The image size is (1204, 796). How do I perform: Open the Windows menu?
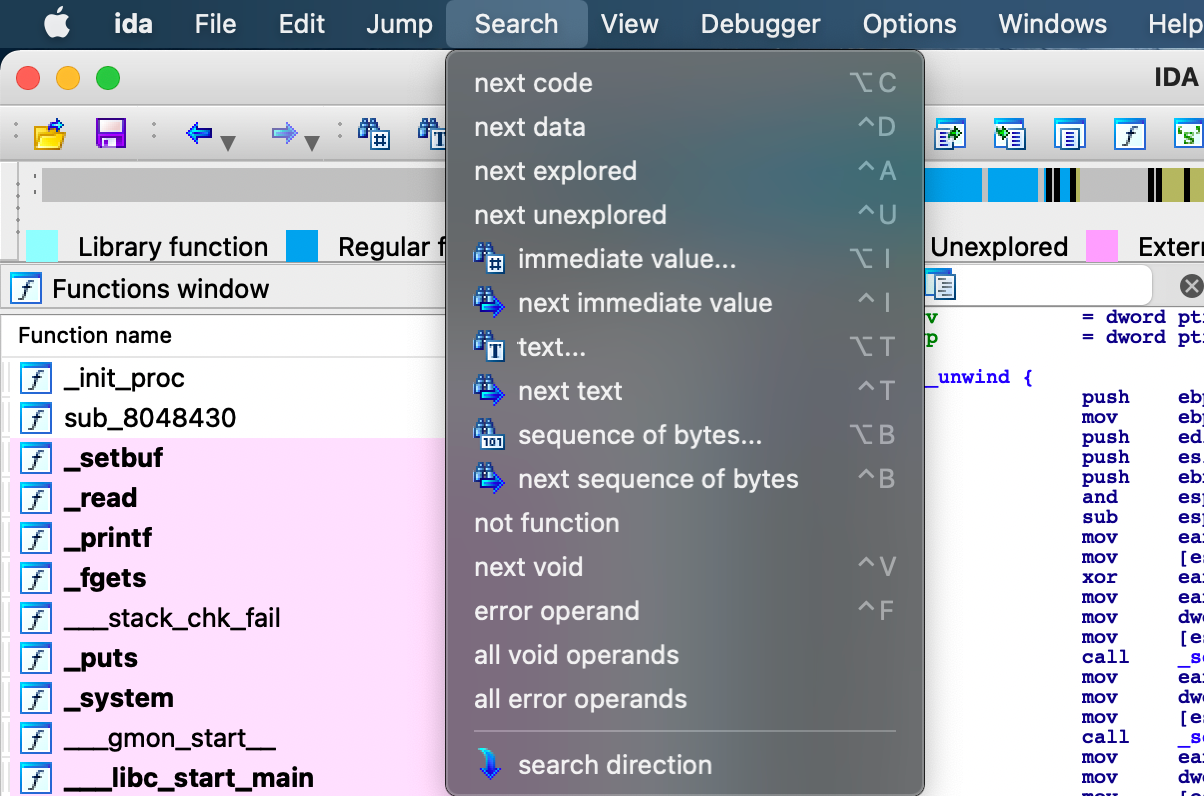coord(1053,24)
